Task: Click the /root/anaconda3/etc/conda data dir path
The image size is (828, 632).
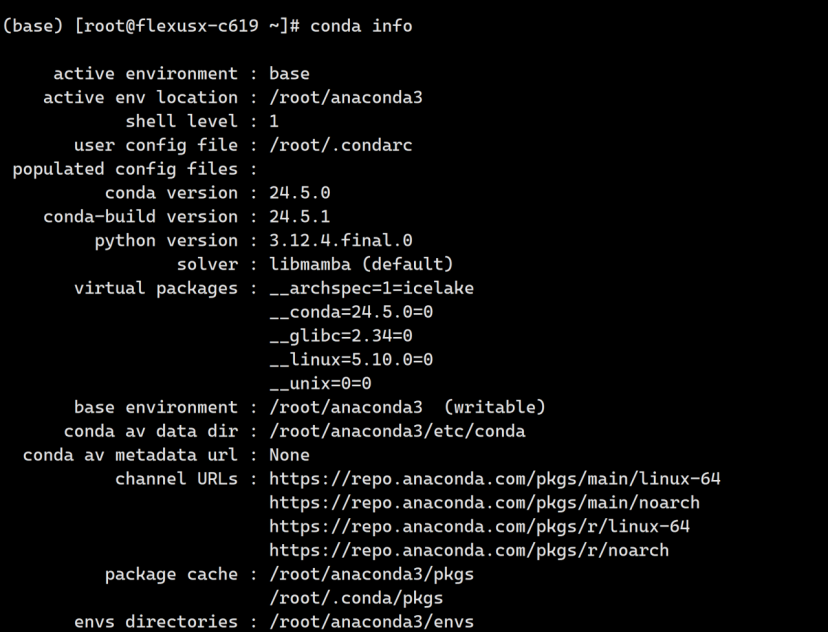Action: click(397, 432)
